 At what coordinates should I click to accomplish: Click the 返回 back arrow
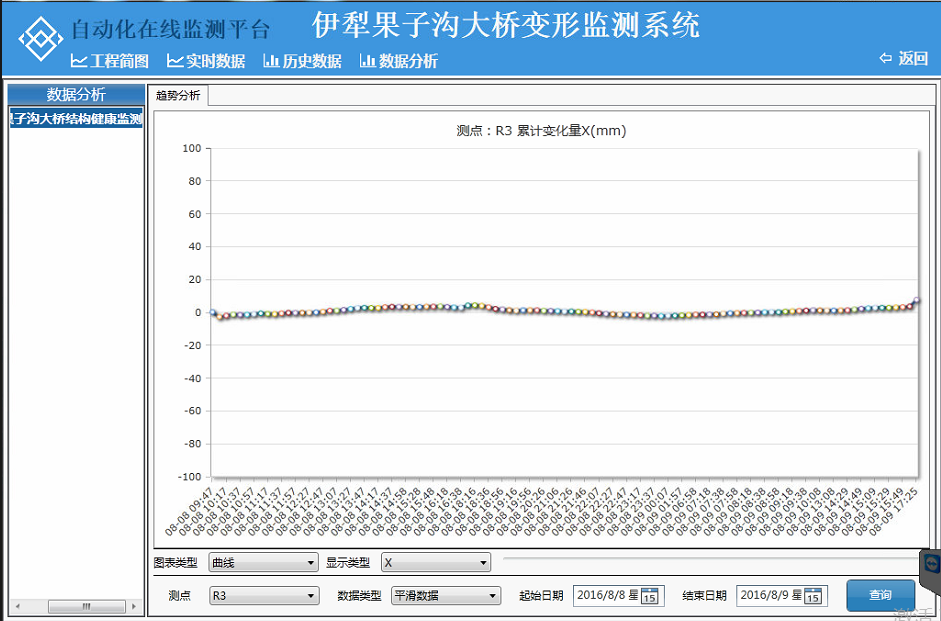pos(903,59)
